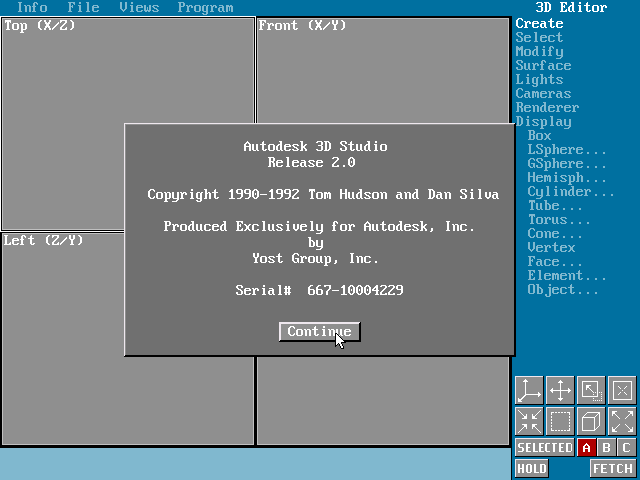Select the Pan four-arrow icon
Viewport: 640px width, 480px height.
[x=560, y=390]
